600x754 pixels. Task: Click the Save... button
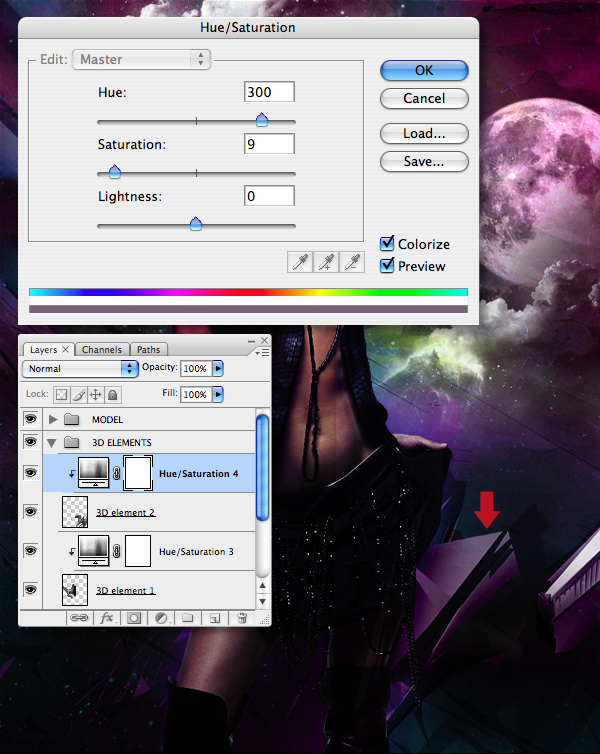tap(424, 161)
